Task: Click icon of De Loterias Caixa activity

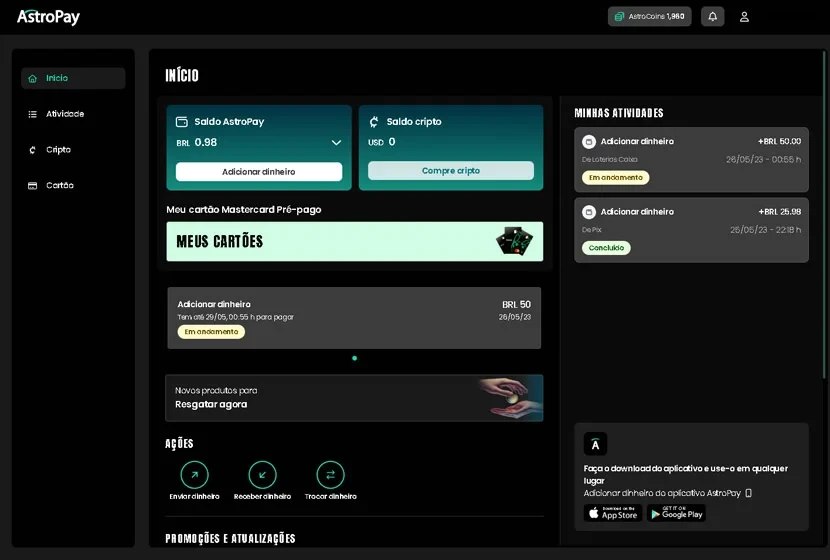Action: pos(589,142)
